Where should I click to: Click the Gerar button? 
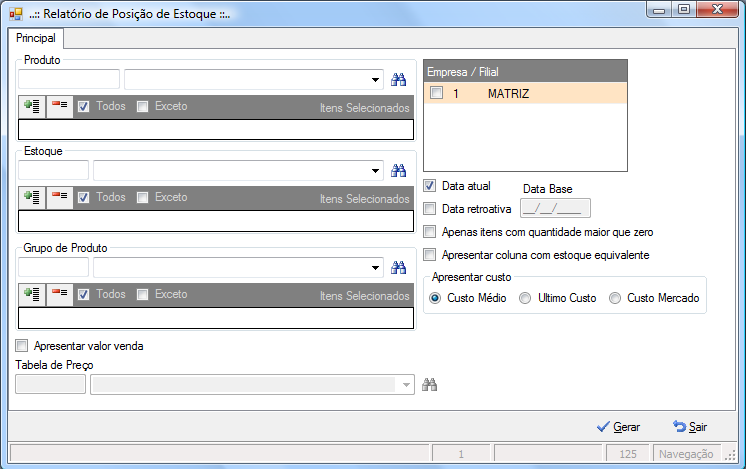click(x=618, y=427)
